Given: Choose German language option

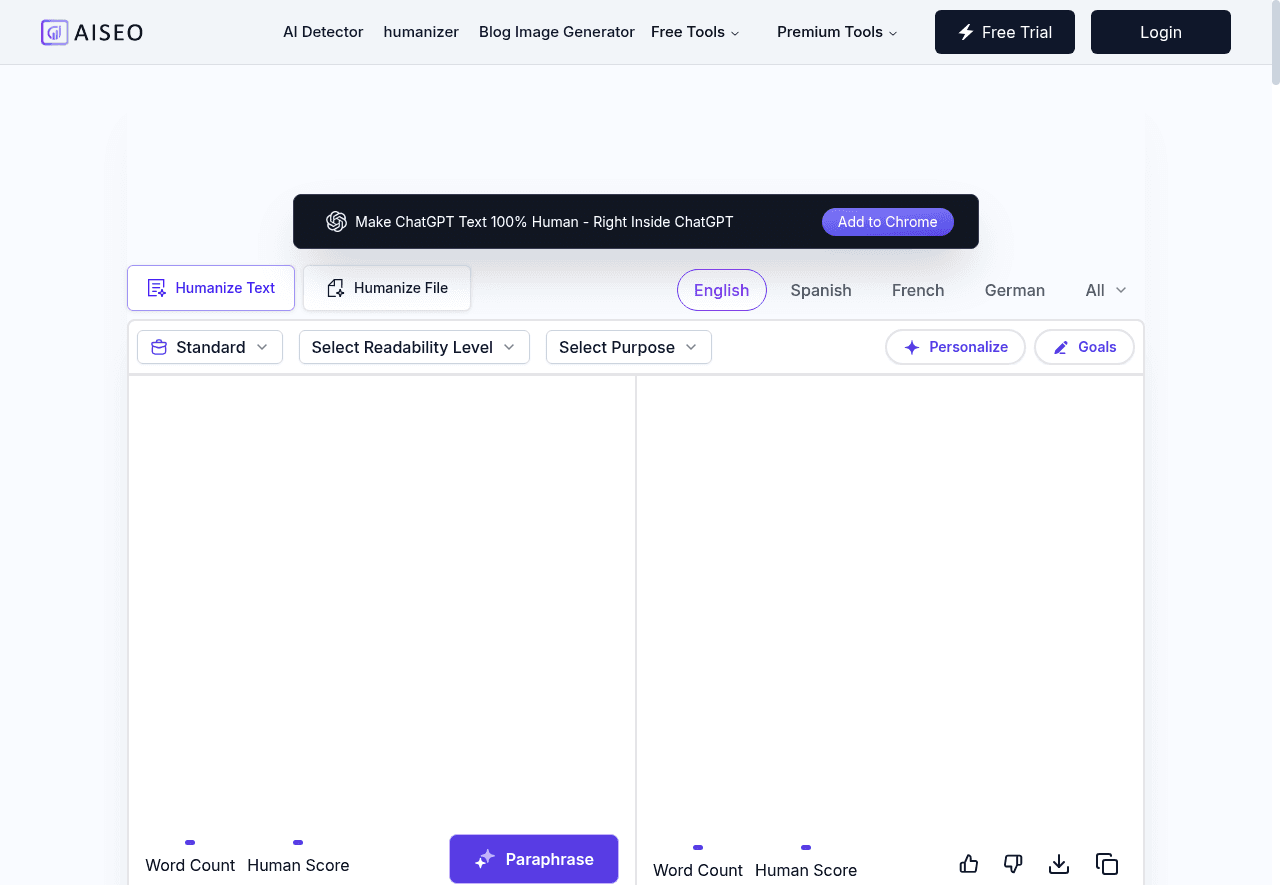Looking at the screenshot, I should [1014, 290].
